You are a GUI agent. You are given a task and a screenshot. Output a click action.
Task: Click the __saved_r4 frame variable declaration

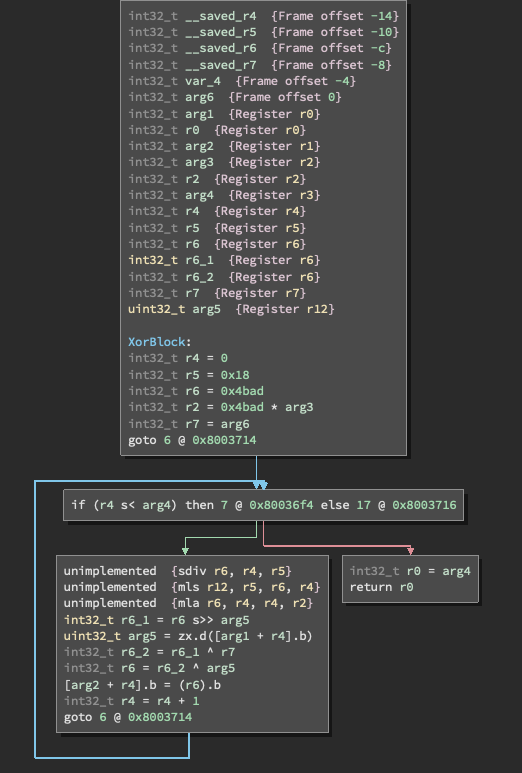coord(264,16)
